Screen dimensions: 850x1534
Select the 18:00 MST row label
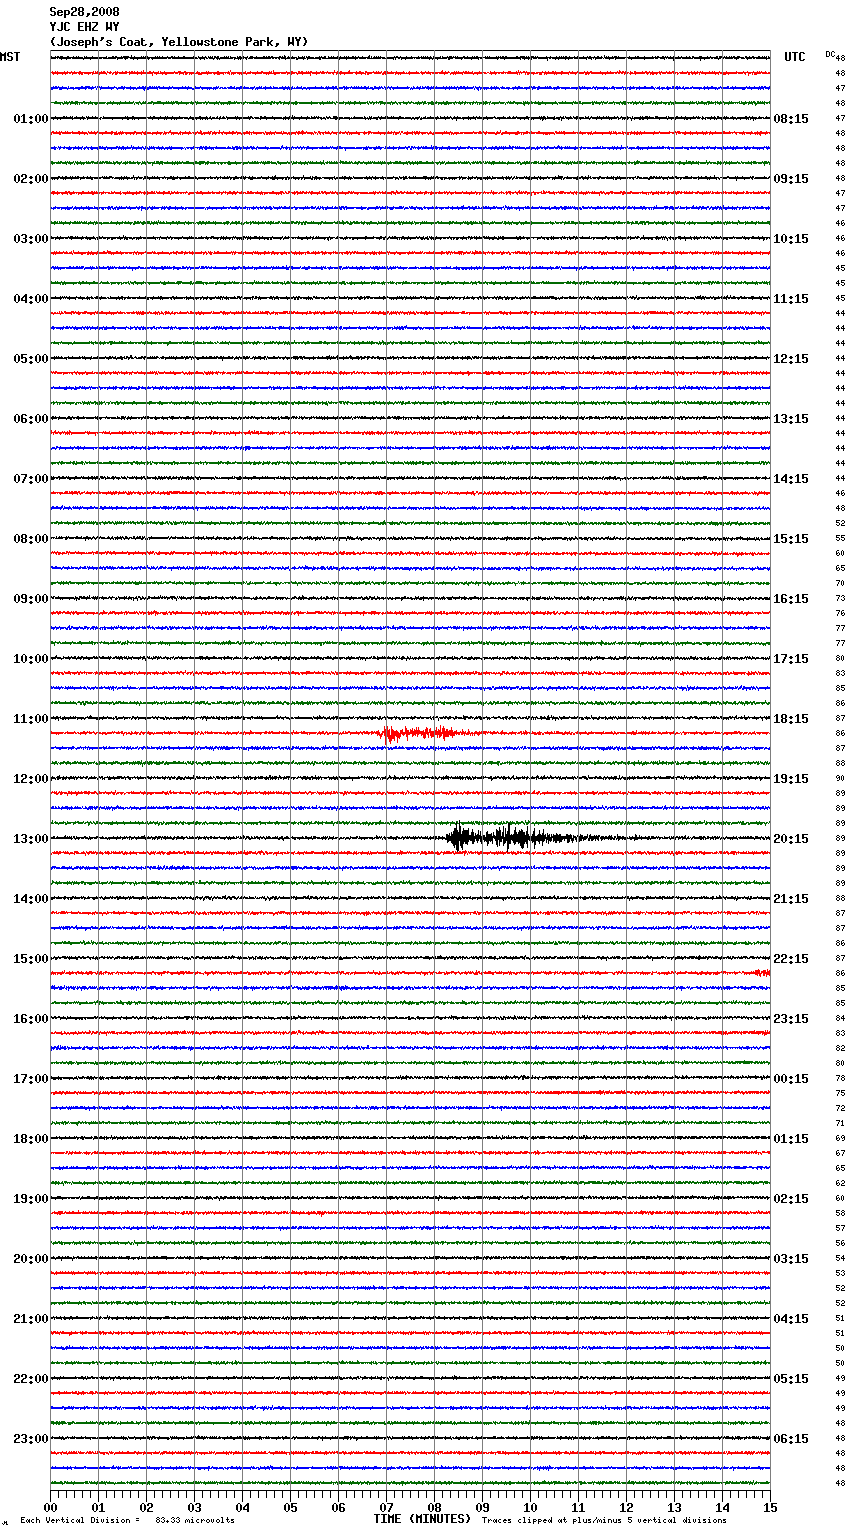click(x=31, y=1139)
